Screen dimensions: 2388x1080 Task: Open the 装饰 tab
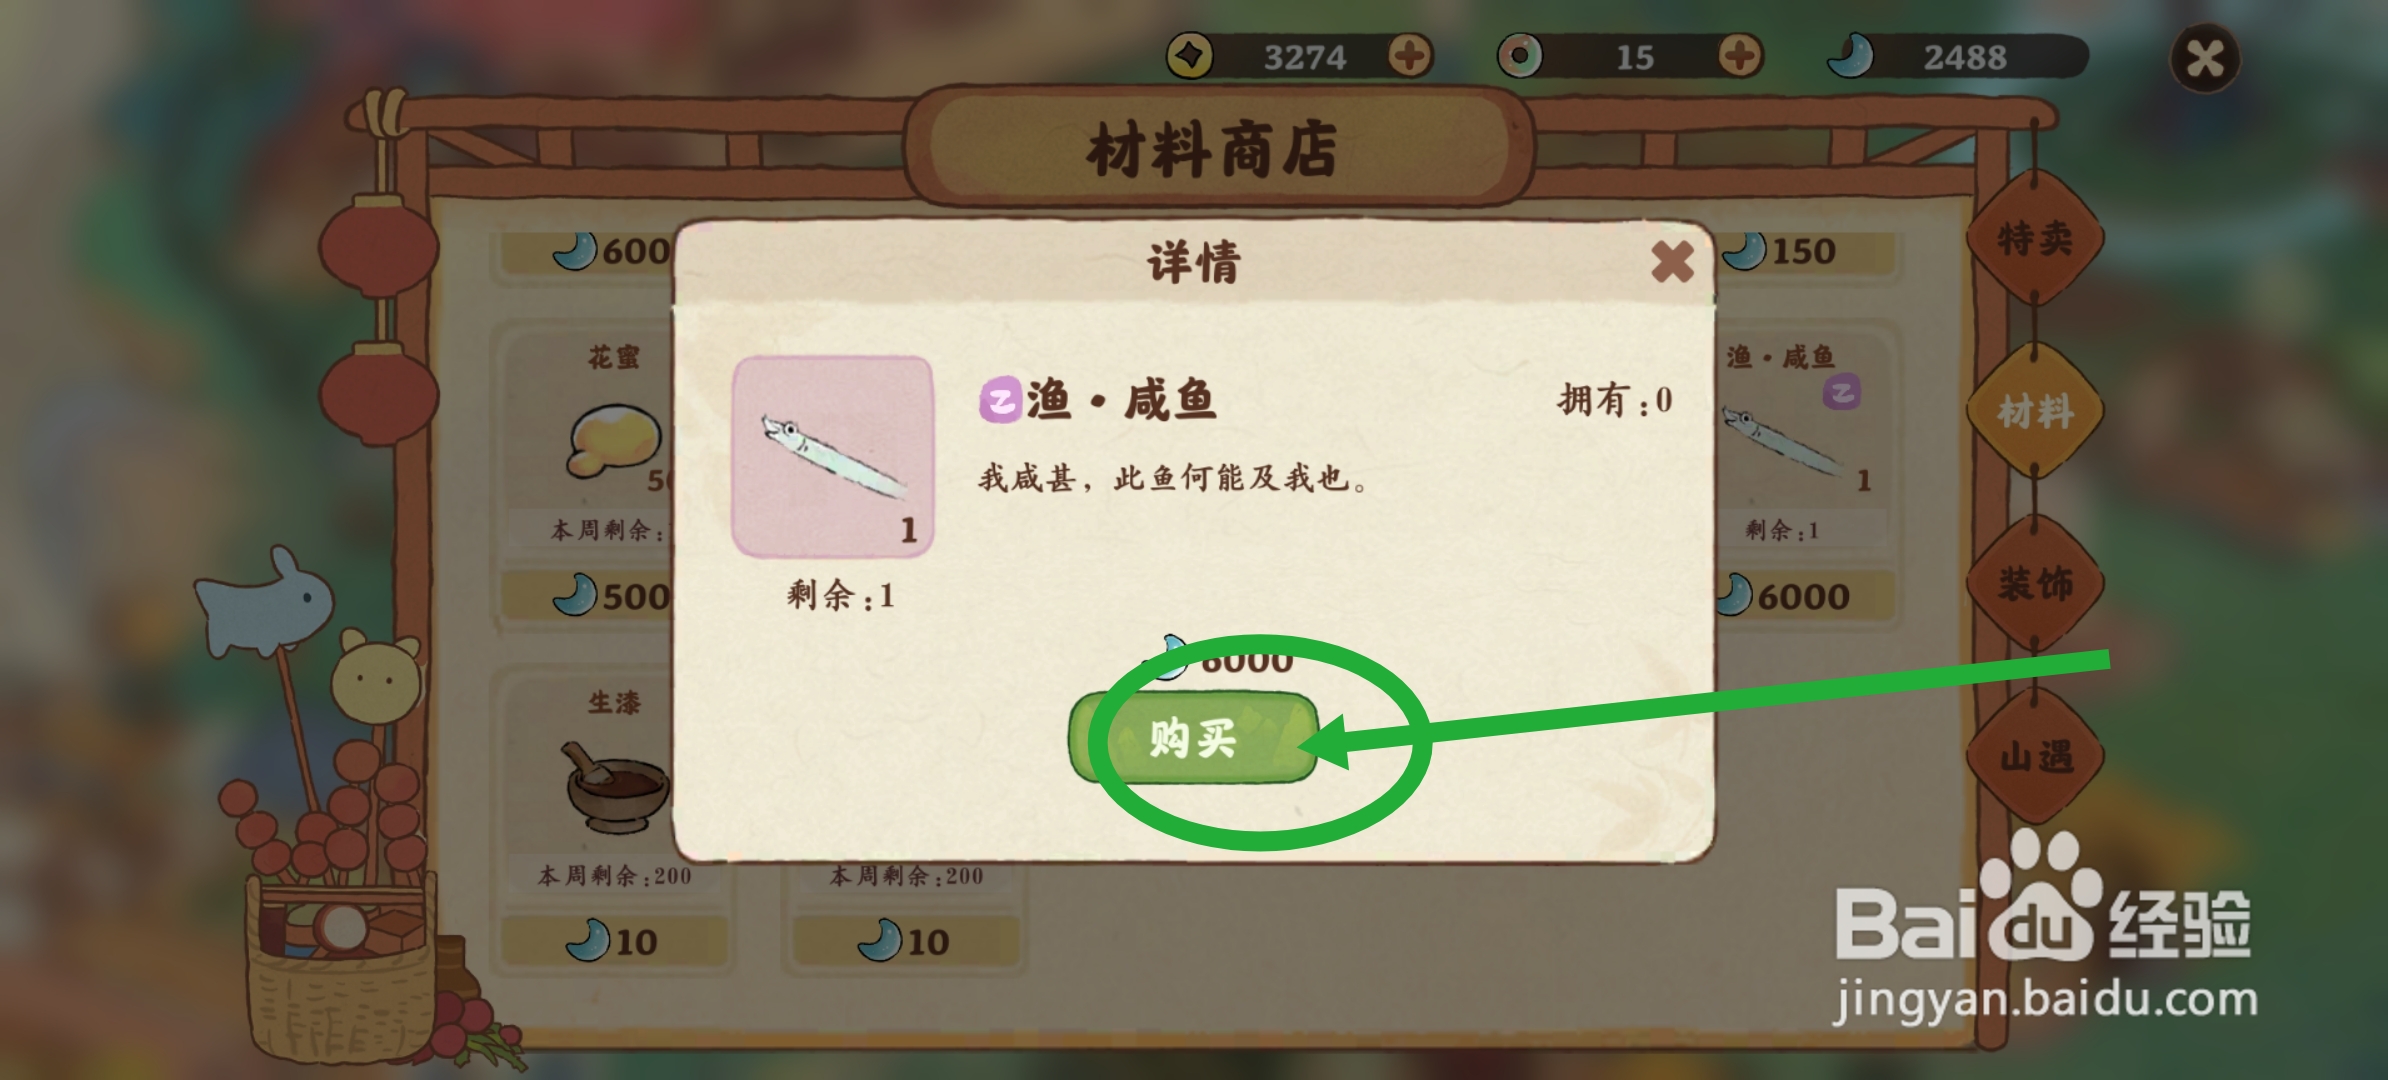[2035, 584]
